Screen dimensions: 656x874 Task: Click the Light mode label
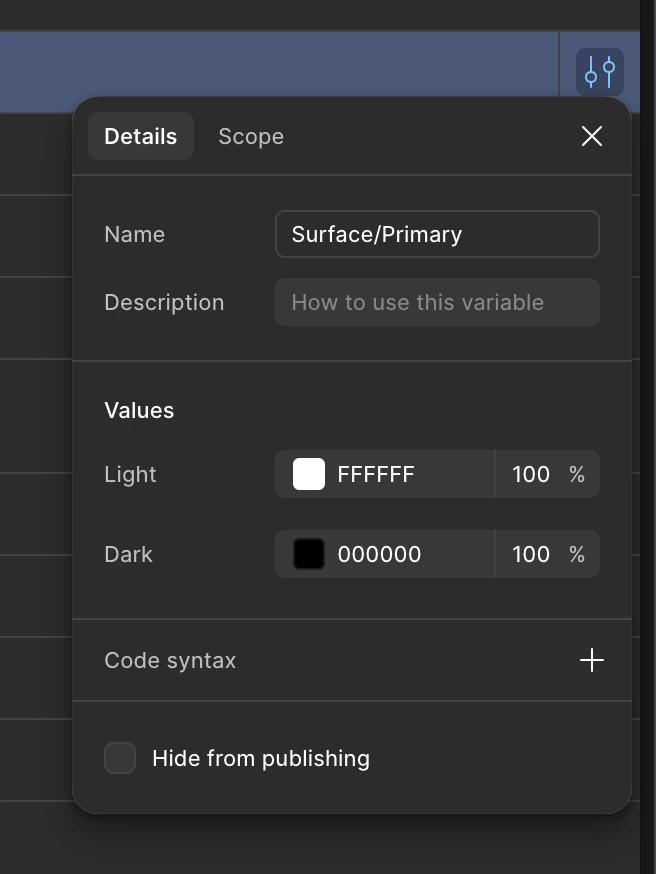[x=130, y=474]
